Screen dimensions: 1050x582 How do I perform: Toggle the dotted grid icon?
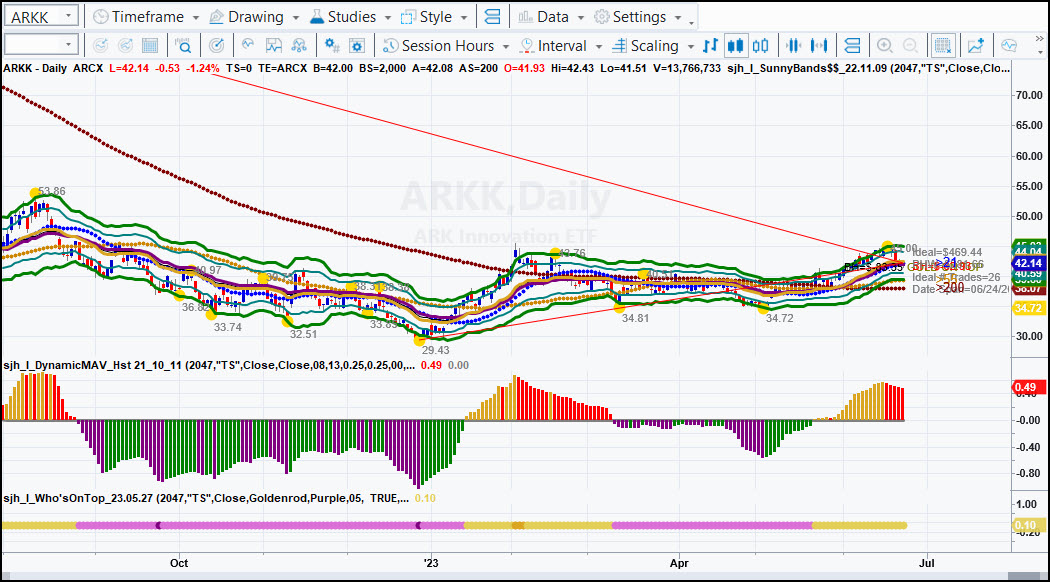[943, 46]
